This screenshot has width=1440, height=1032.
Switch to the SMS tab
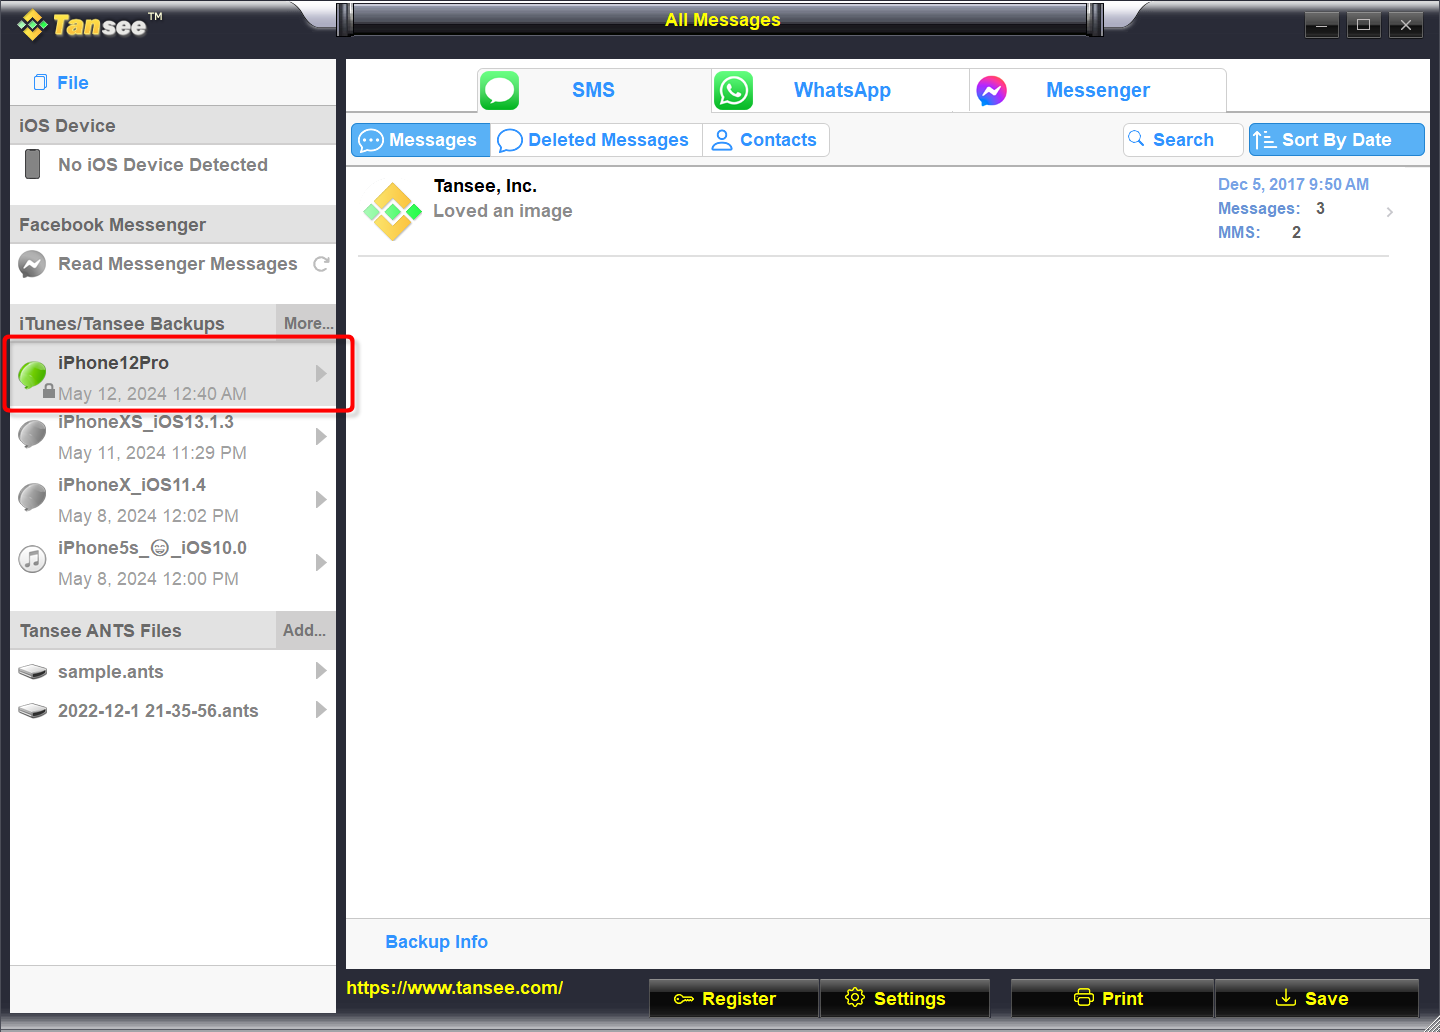pos(594,90)
